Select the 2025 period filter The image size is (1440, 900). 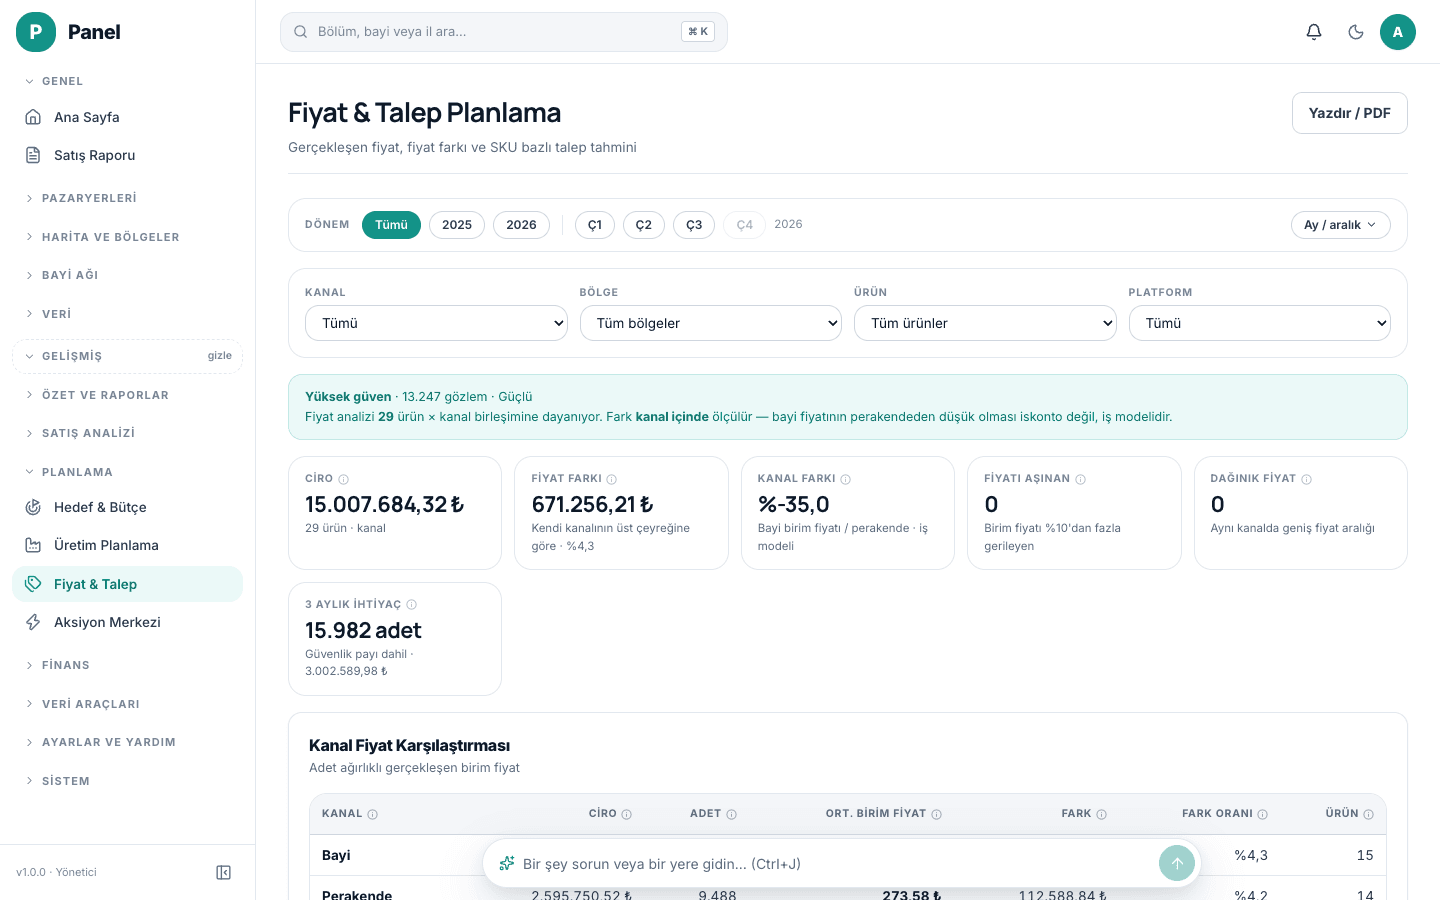pos(457,225)
